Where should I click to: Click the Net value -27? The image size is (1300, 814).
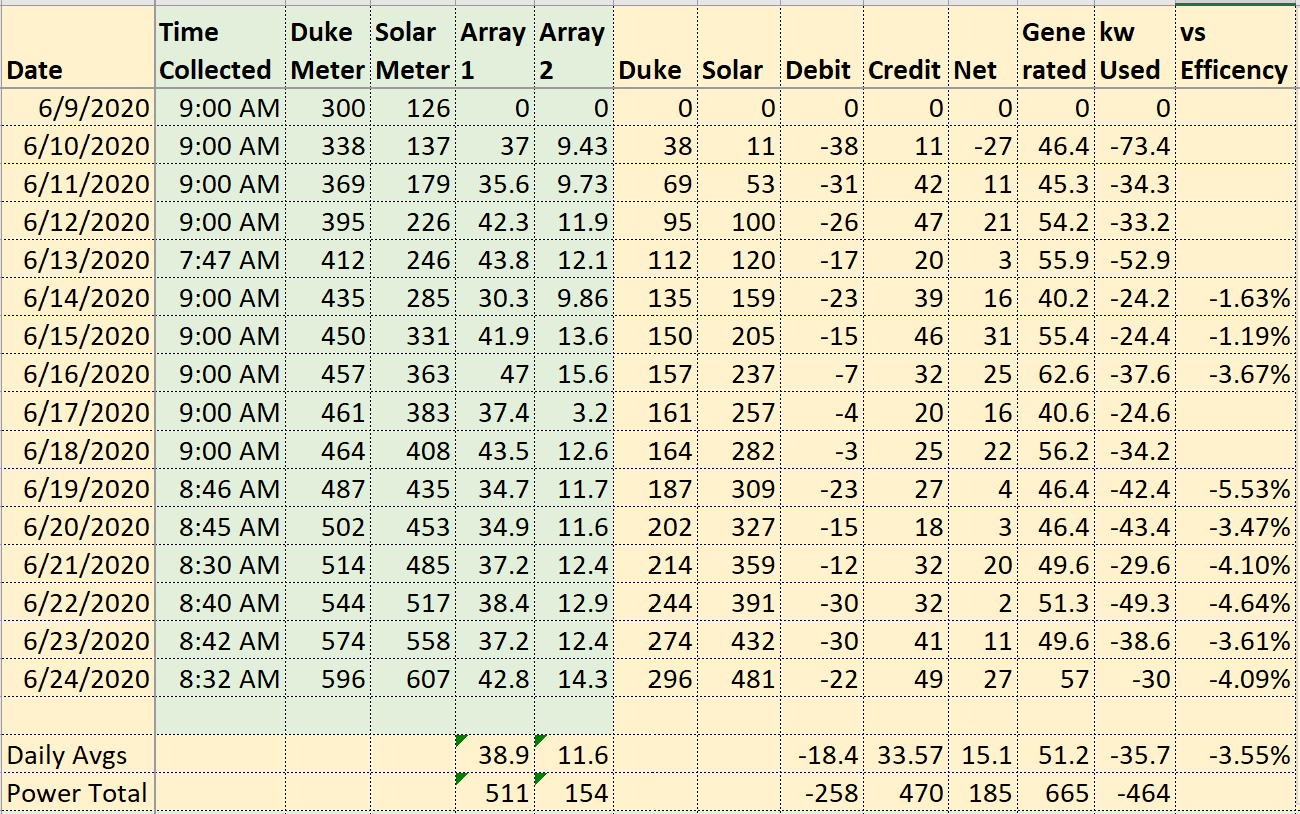[x=983, y=146]
